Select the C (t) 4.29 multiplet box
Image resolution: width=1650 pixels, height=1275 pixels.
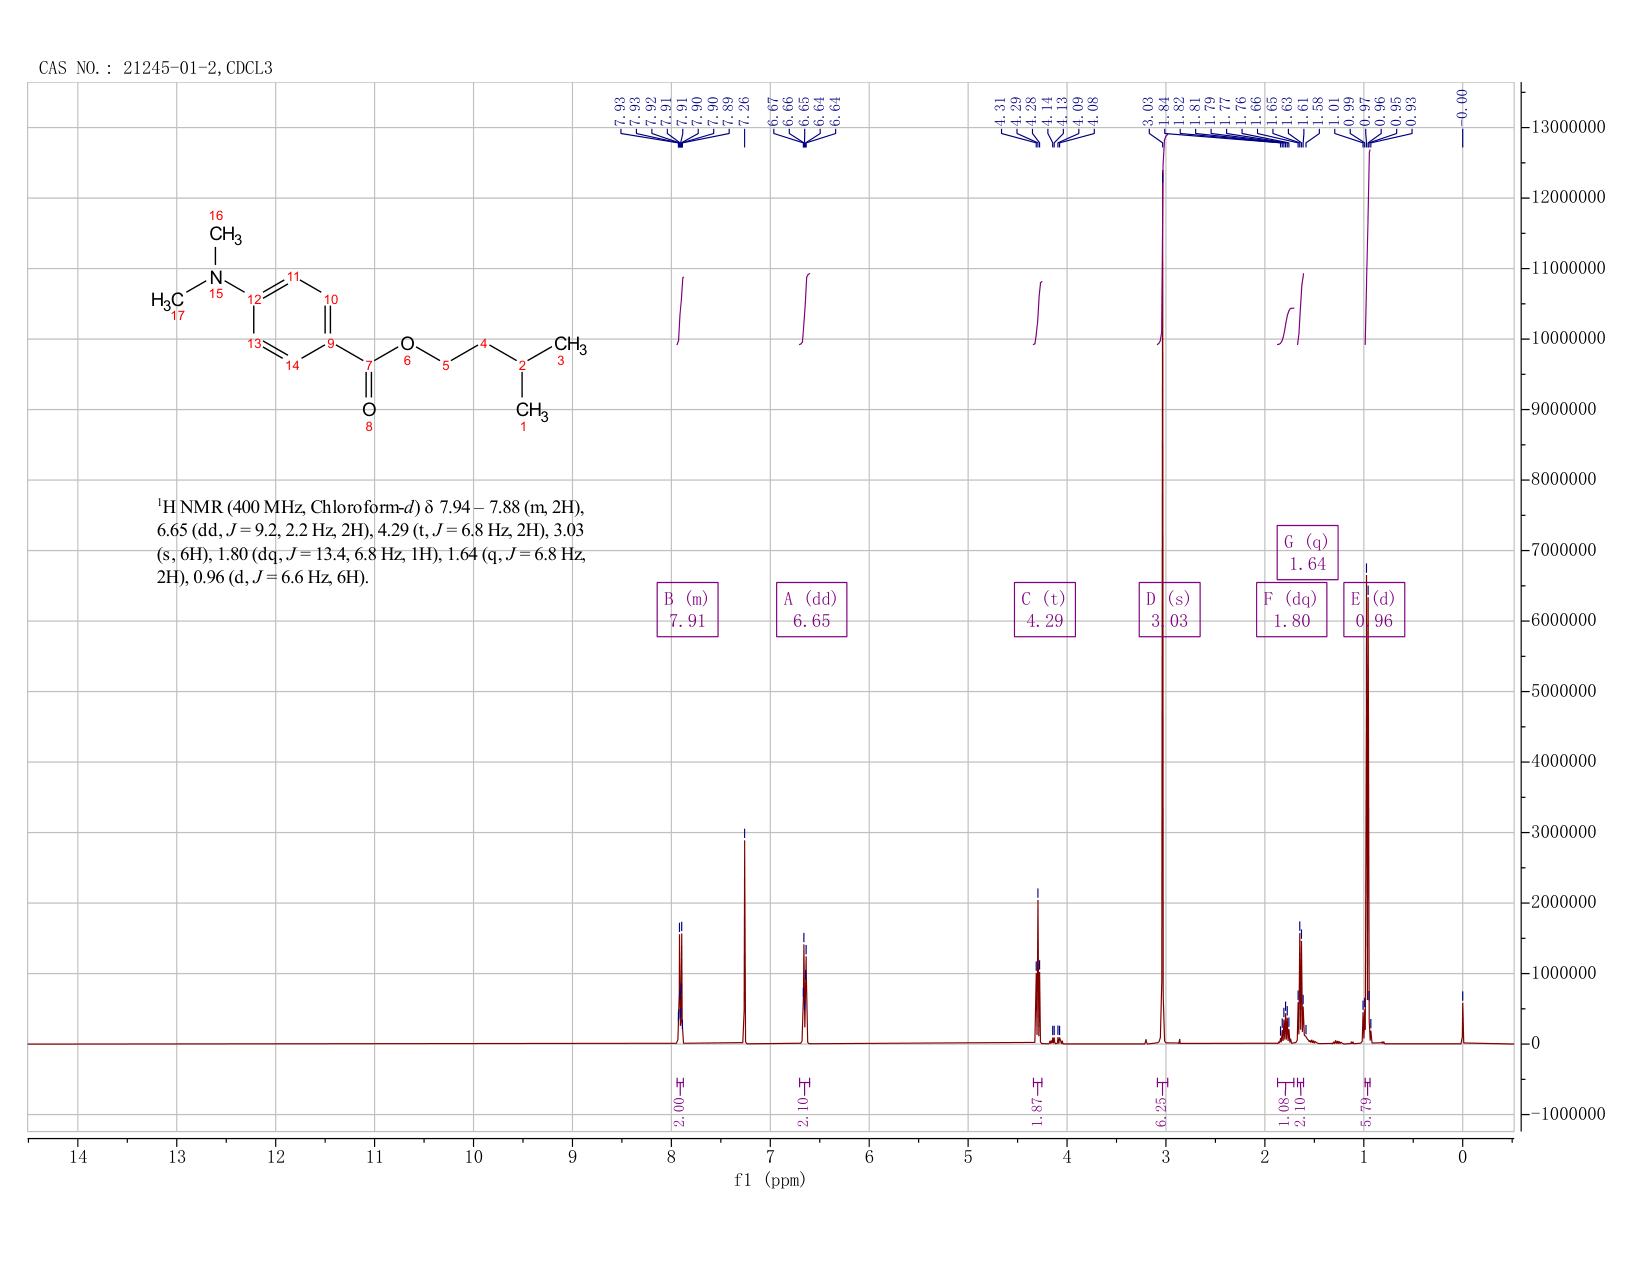(x=1044, y=609)
